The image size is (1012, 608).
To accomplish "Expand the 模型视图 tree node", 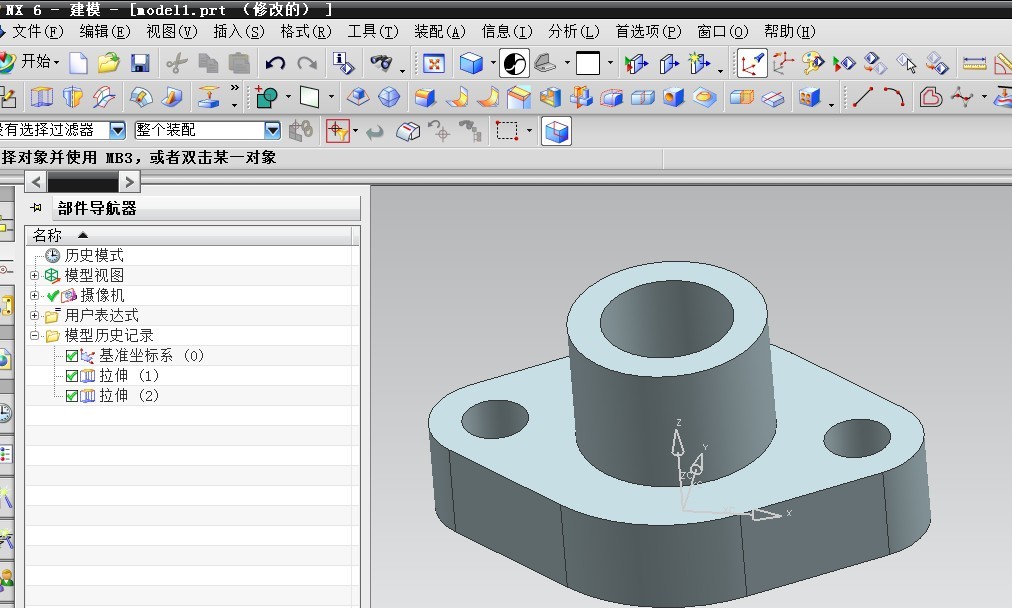I will click(x=34, y=276).
